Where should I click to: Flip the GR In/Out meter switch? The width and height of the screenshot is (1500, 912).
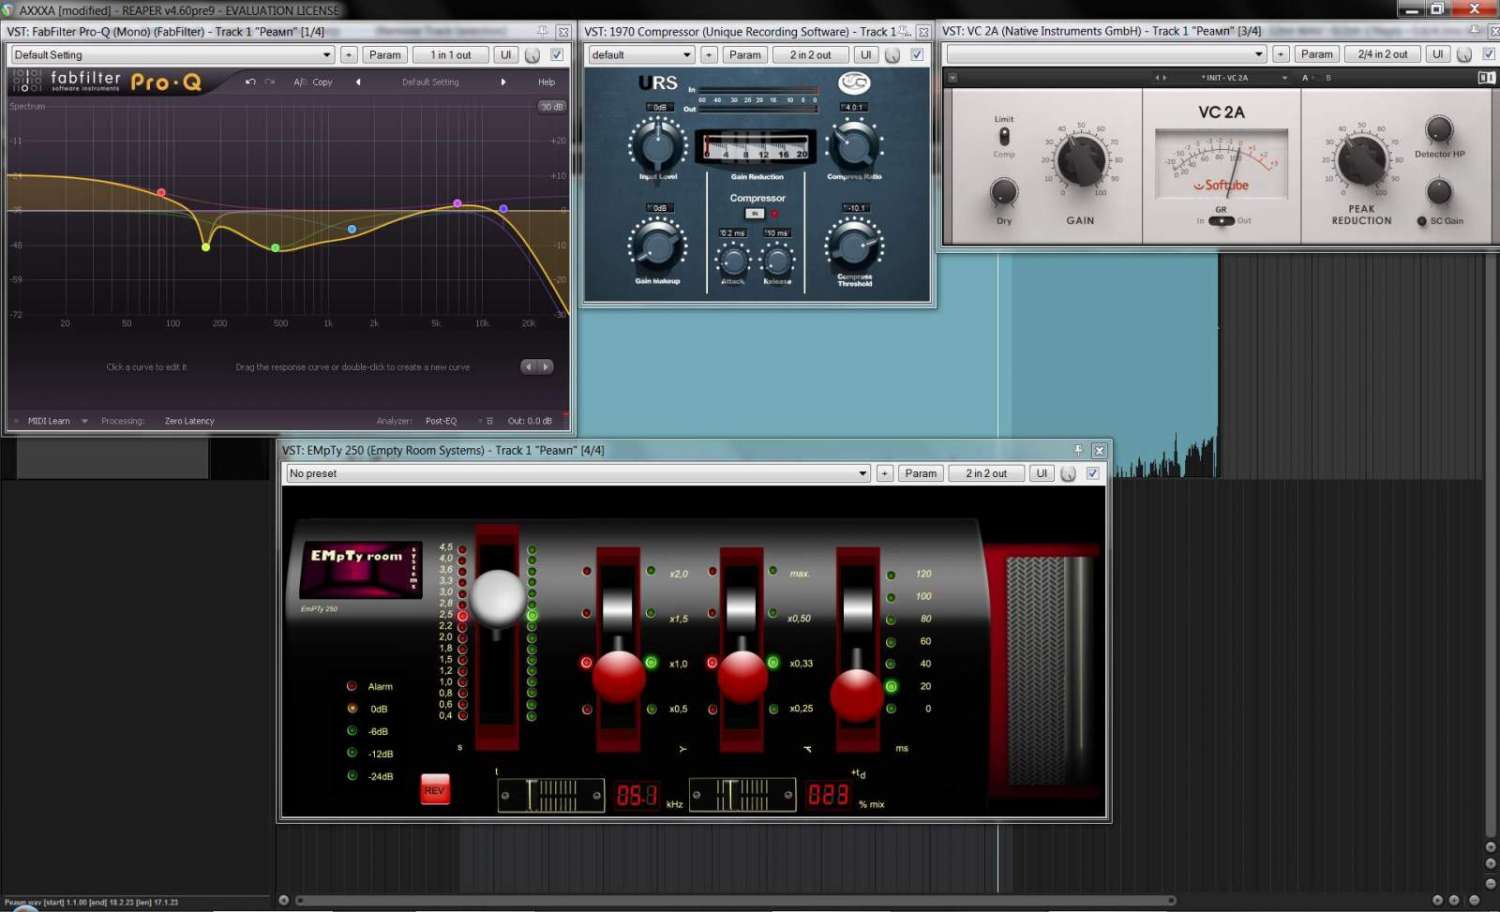1220,221
